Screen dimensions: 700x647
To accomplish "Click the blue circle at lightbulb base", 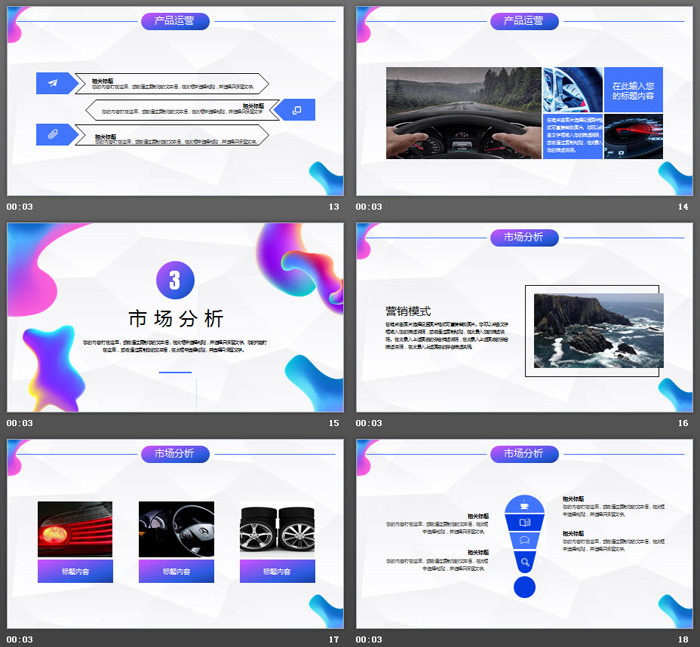I will 525,587.
